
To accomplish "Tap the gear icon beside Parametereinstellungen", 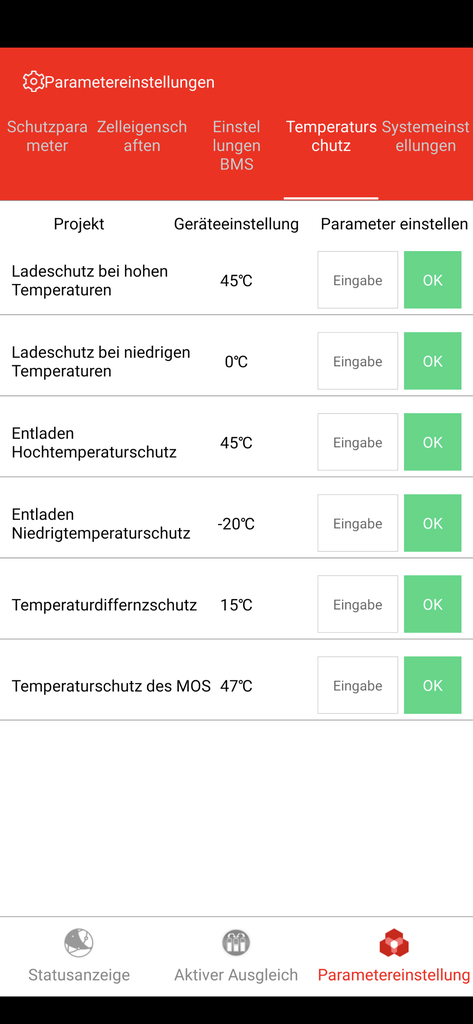I will point(33,82).
